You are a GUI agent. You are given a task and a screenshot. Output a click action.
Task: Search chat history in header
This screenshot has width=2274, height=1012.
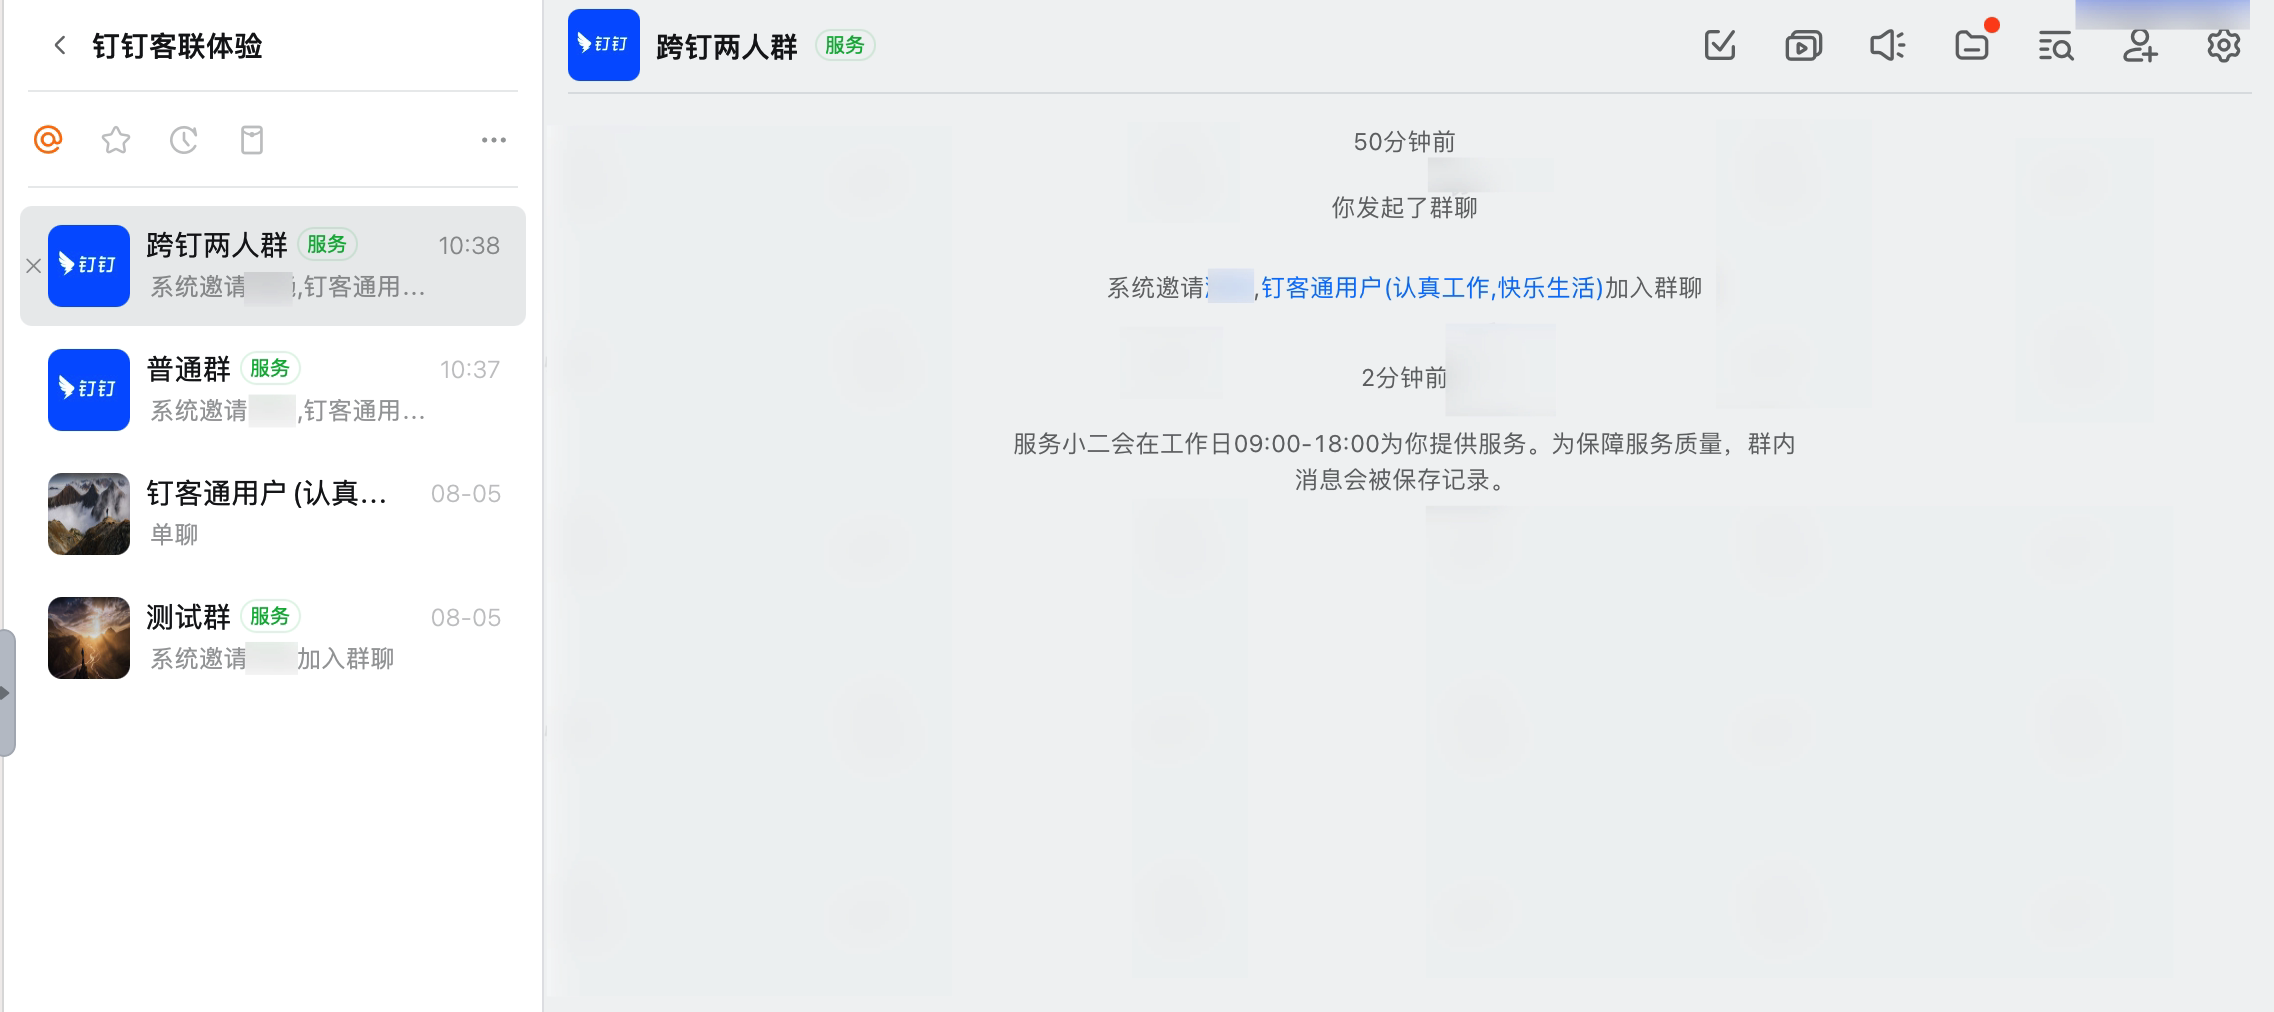click(x=2056, y=46)
